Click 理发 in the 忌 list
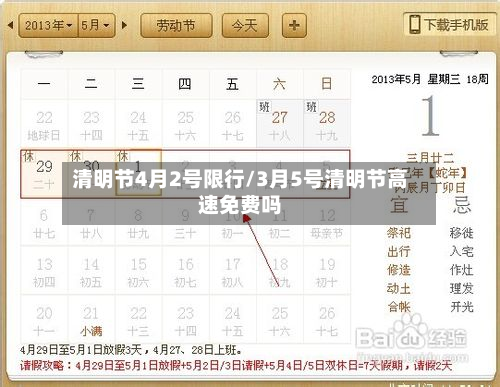The width and height of the screenshot is (500, 387). [462, 288]
